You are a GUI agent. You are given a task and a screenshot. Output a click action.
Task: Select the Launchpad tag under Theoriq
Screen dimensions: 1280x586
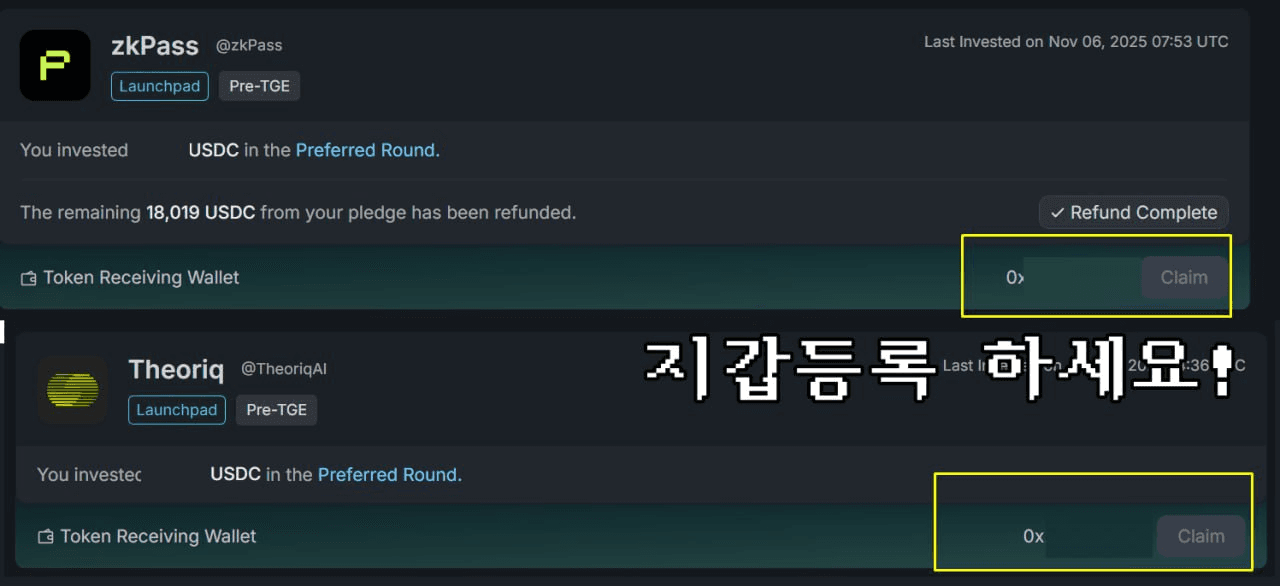point(177,410)
